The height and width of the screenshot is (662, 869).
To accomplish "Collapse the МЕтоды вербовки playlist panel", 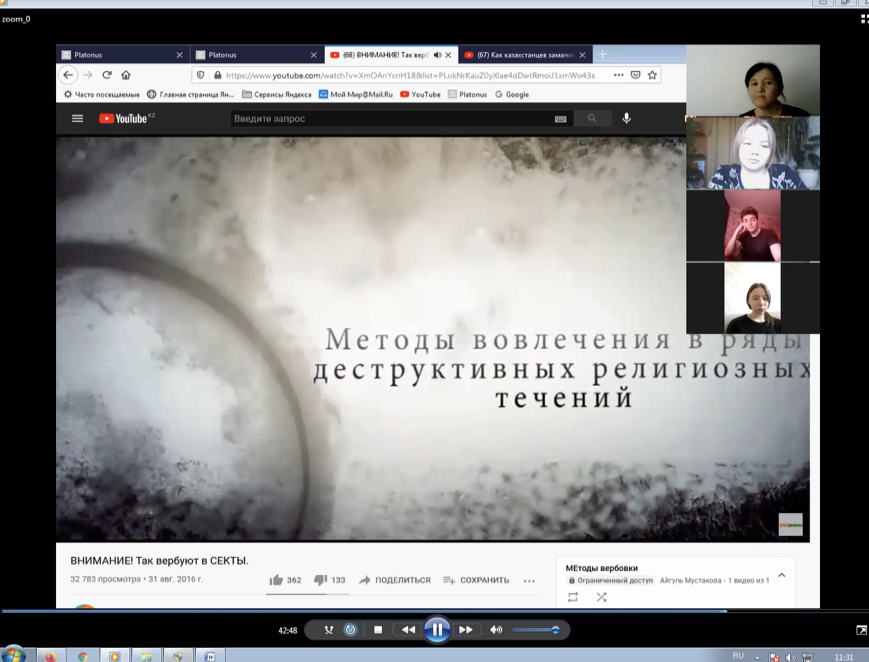I will pos(781,575).
